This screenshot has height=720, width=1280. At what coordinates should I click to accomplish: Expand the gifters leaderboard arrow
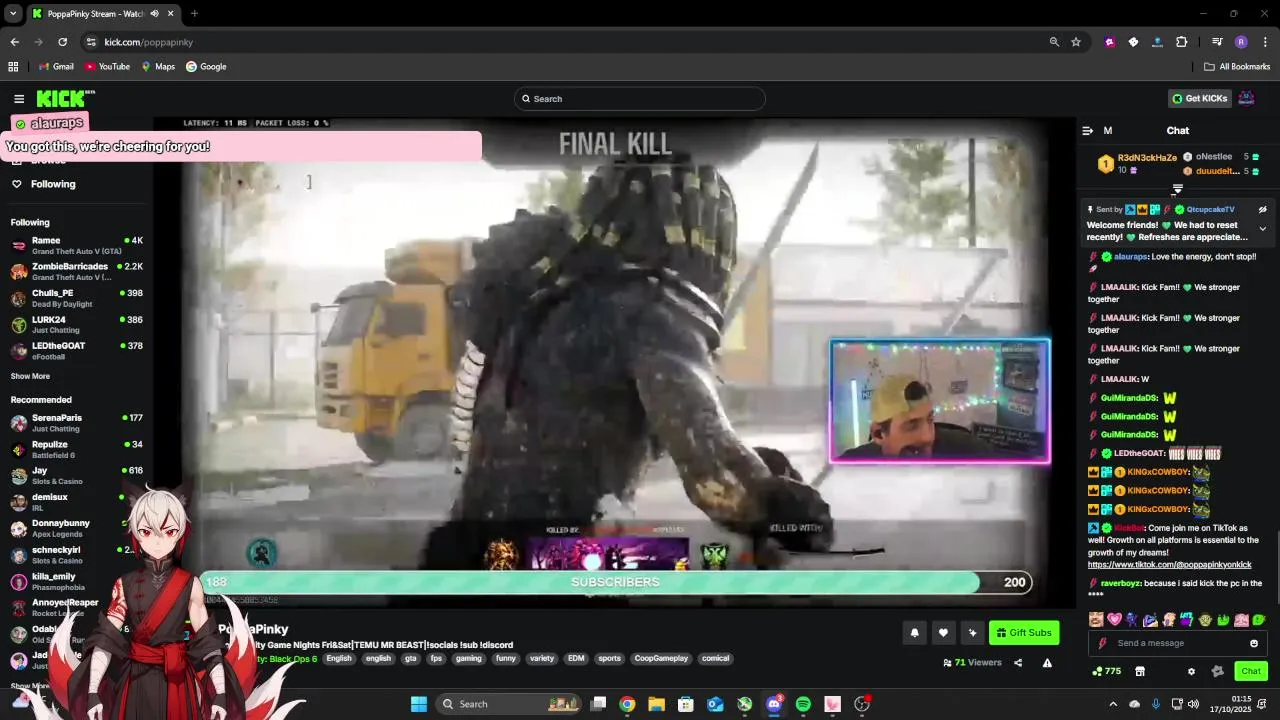(1177, 189)
